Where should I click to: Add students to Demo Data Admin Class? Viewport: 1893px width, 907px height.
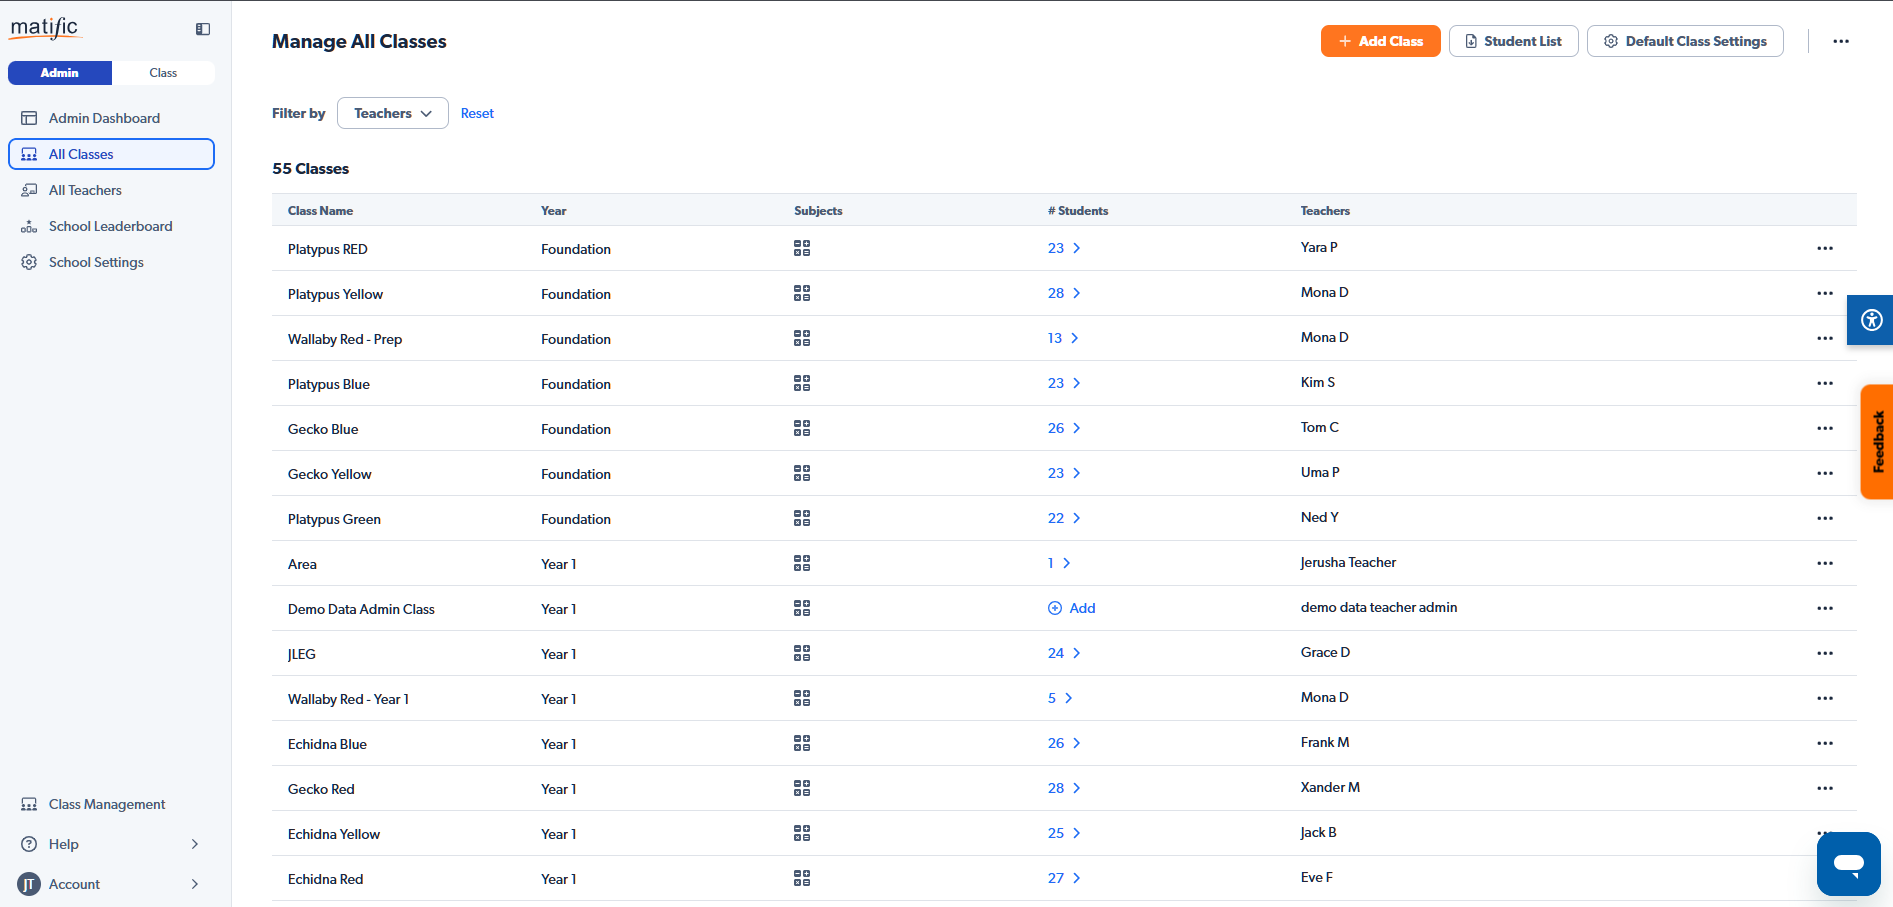point(1072,608)
